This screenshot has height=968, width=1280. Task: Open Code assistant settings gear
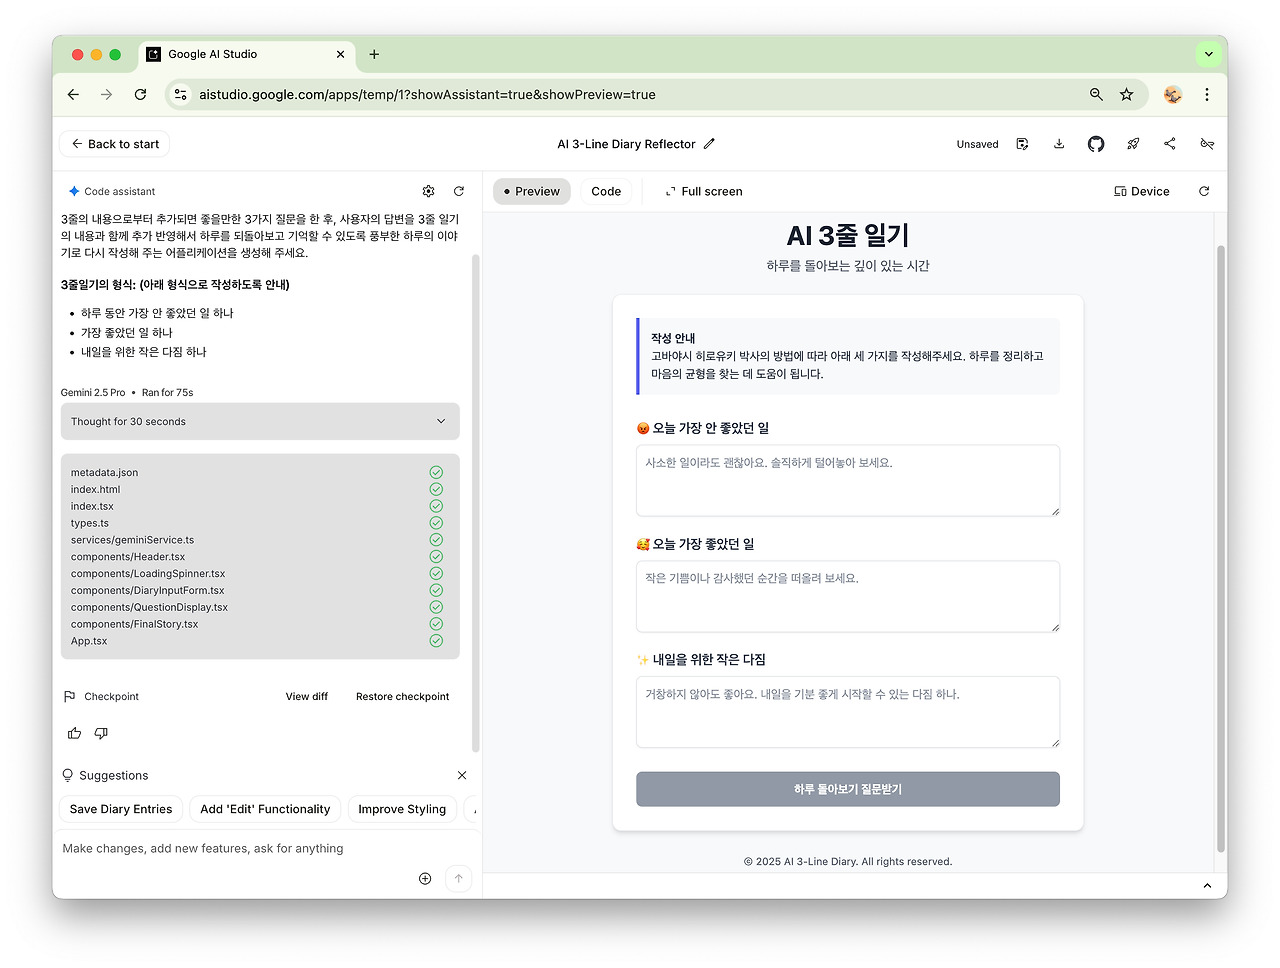(x=428, y=191)
